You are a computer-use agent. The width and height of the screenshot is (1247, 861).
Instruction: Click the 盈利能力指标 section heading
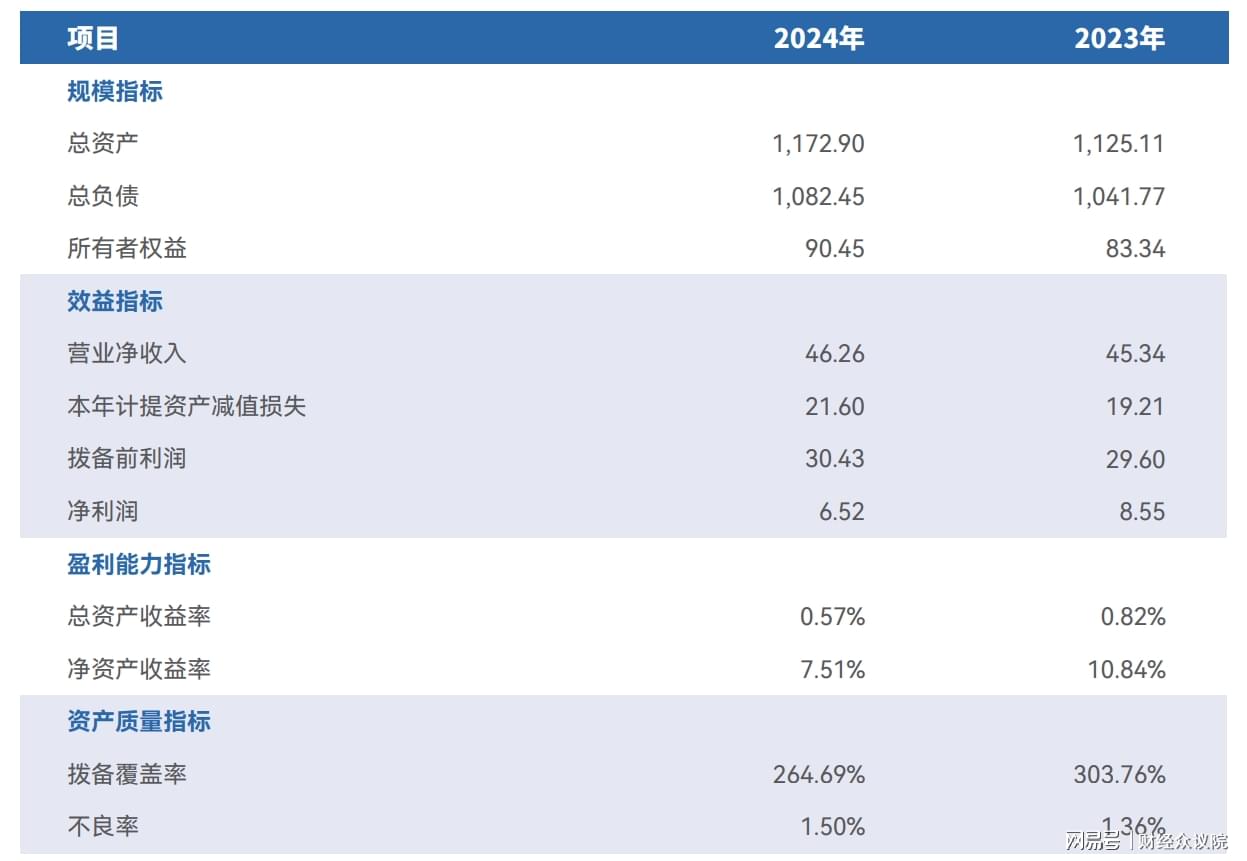point(139,564)
